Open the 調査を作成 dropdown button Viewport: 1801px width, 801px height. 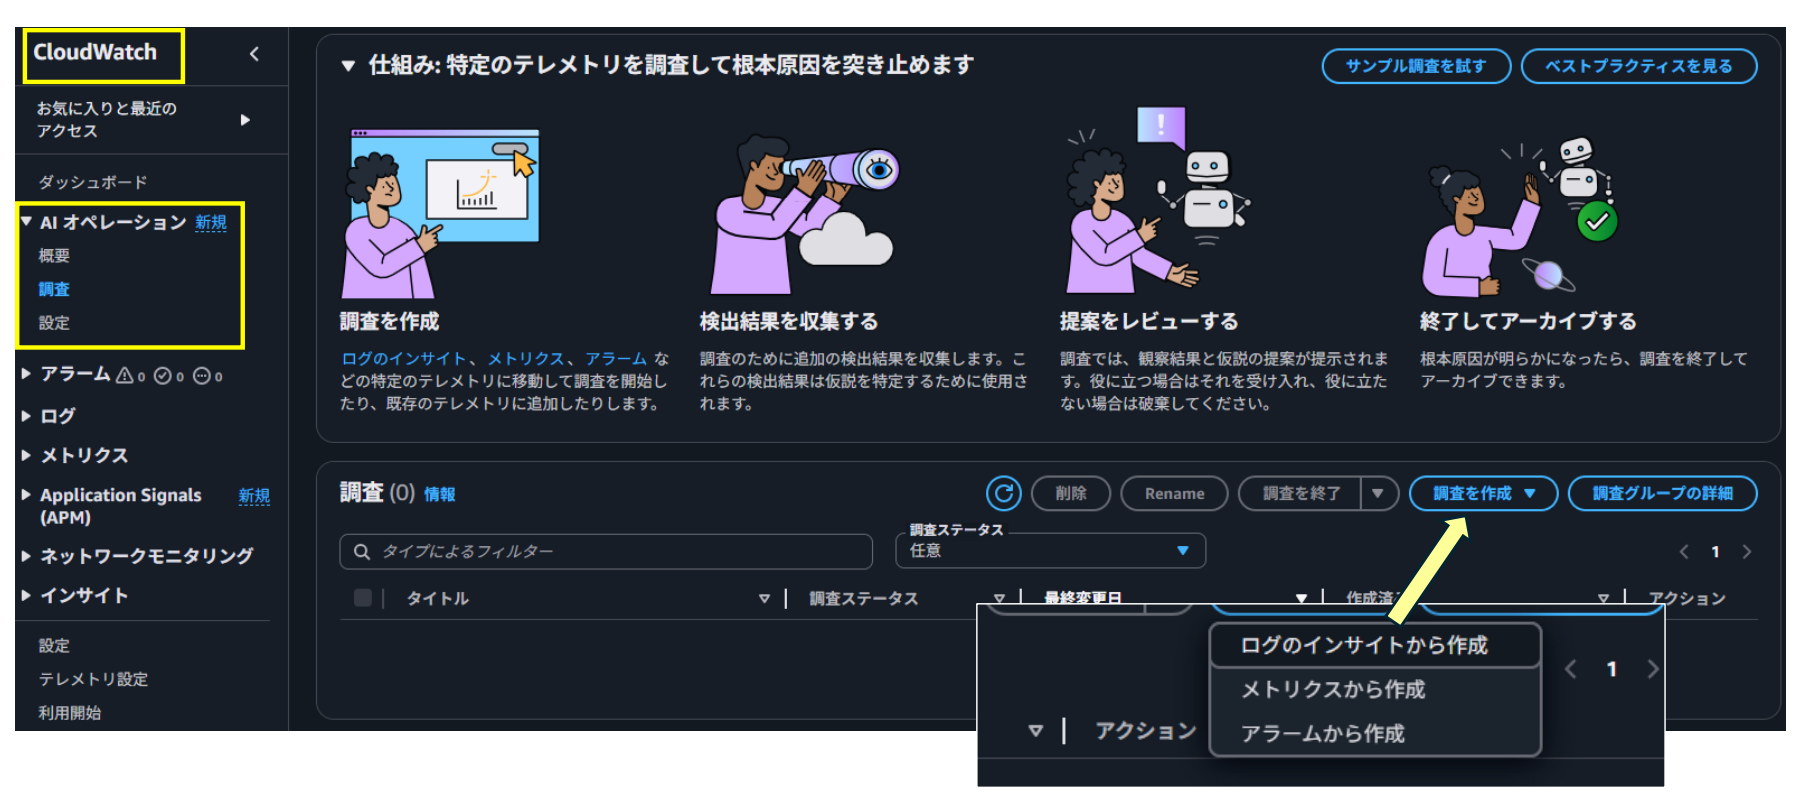[1483, 493]
